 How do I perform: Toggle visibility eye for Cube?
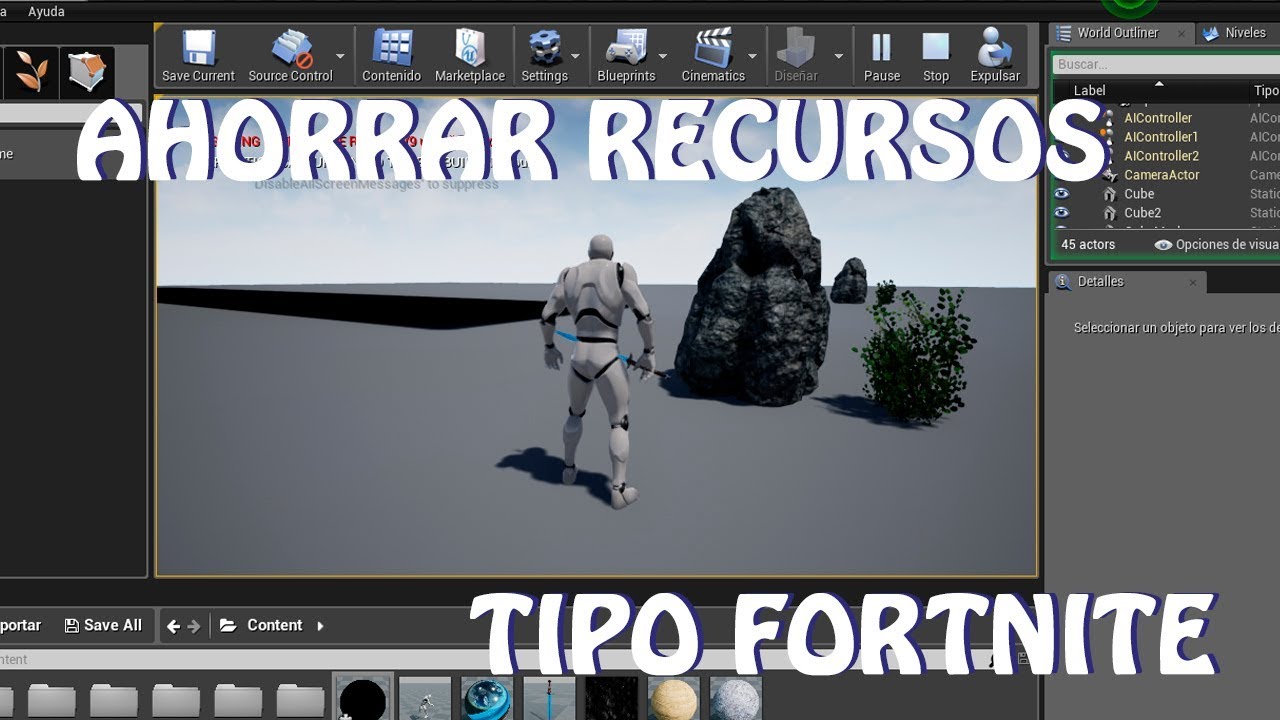tap(1061, 194)
